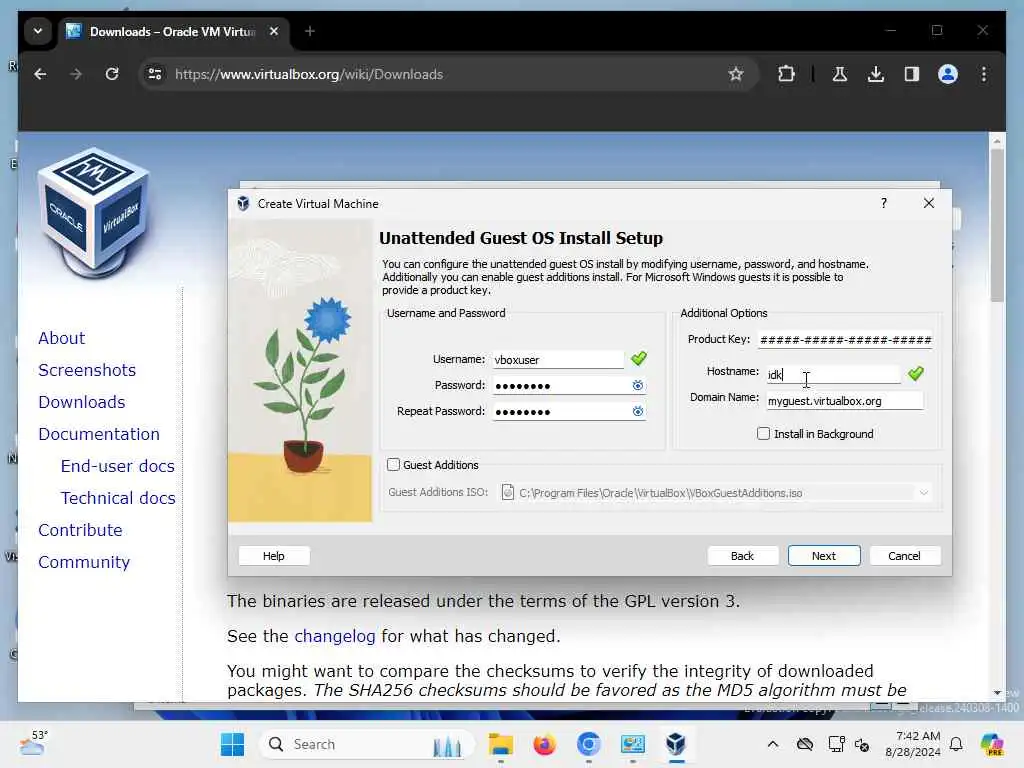Open the monitor app icon in taskbar
The image size is (1024, 768).
632,744
